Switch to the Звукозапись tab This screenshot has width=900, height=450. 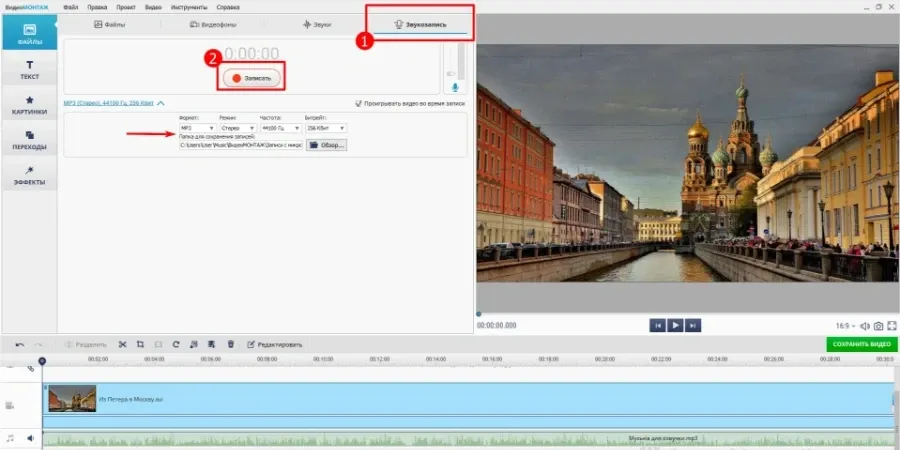click(420, 25)
